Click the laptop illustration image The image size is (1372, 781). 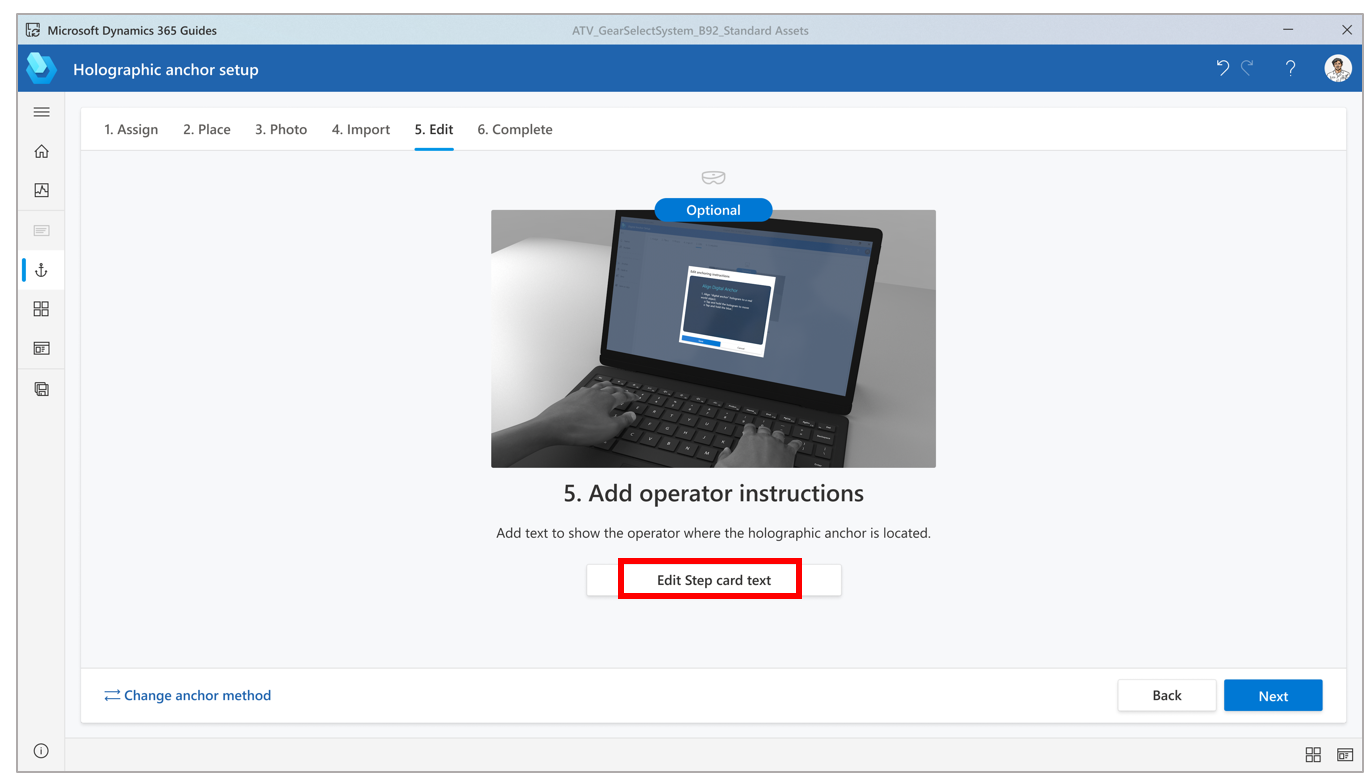pos(713,338)
